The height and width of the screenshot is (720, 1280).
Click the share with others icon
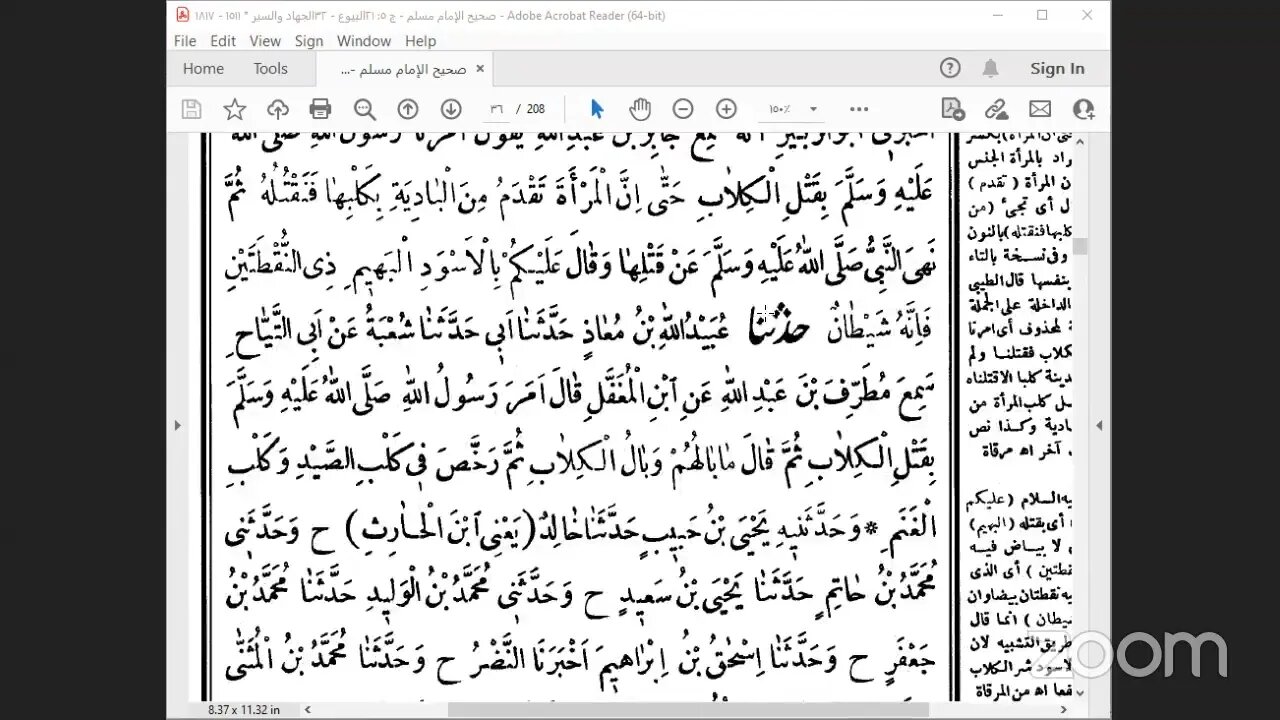point(1083,109)
